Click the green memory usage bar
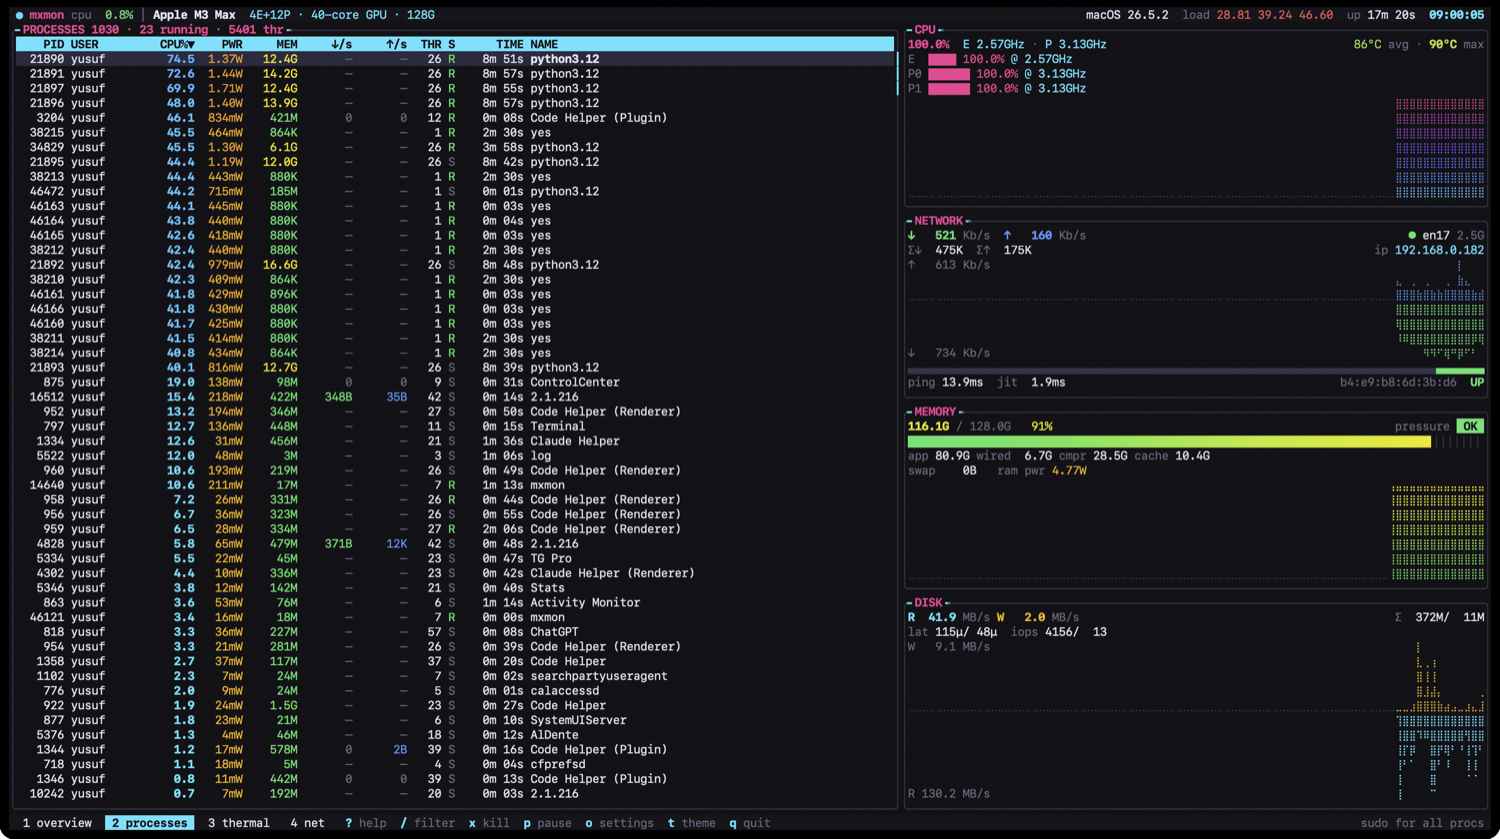The image size is (1500, 839). 1169,441
